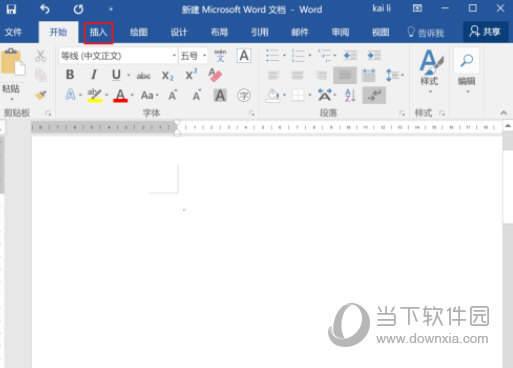Switch to the 审阅 tab
Screen dimensions: 513x368
click(x=340, y=32)
